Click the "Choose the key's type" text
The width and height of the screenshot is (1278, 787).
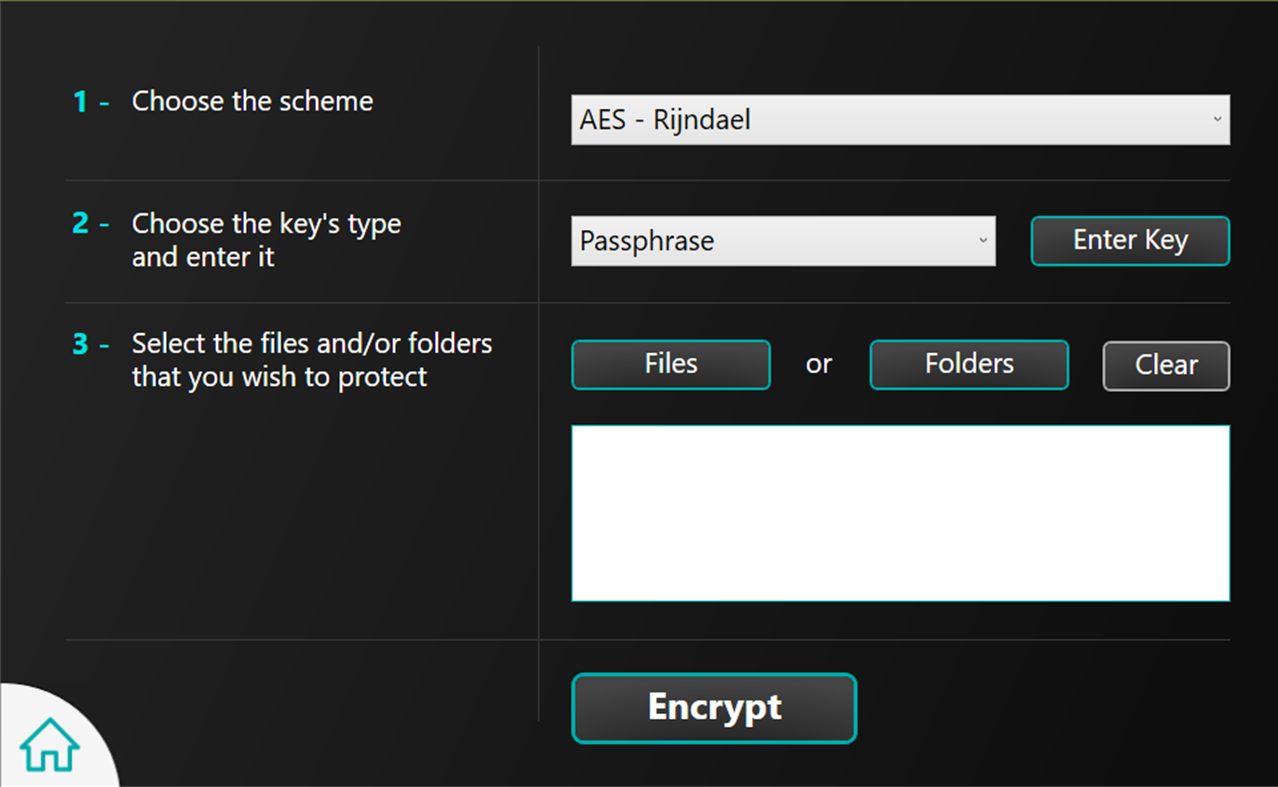(x=266, y=223)
